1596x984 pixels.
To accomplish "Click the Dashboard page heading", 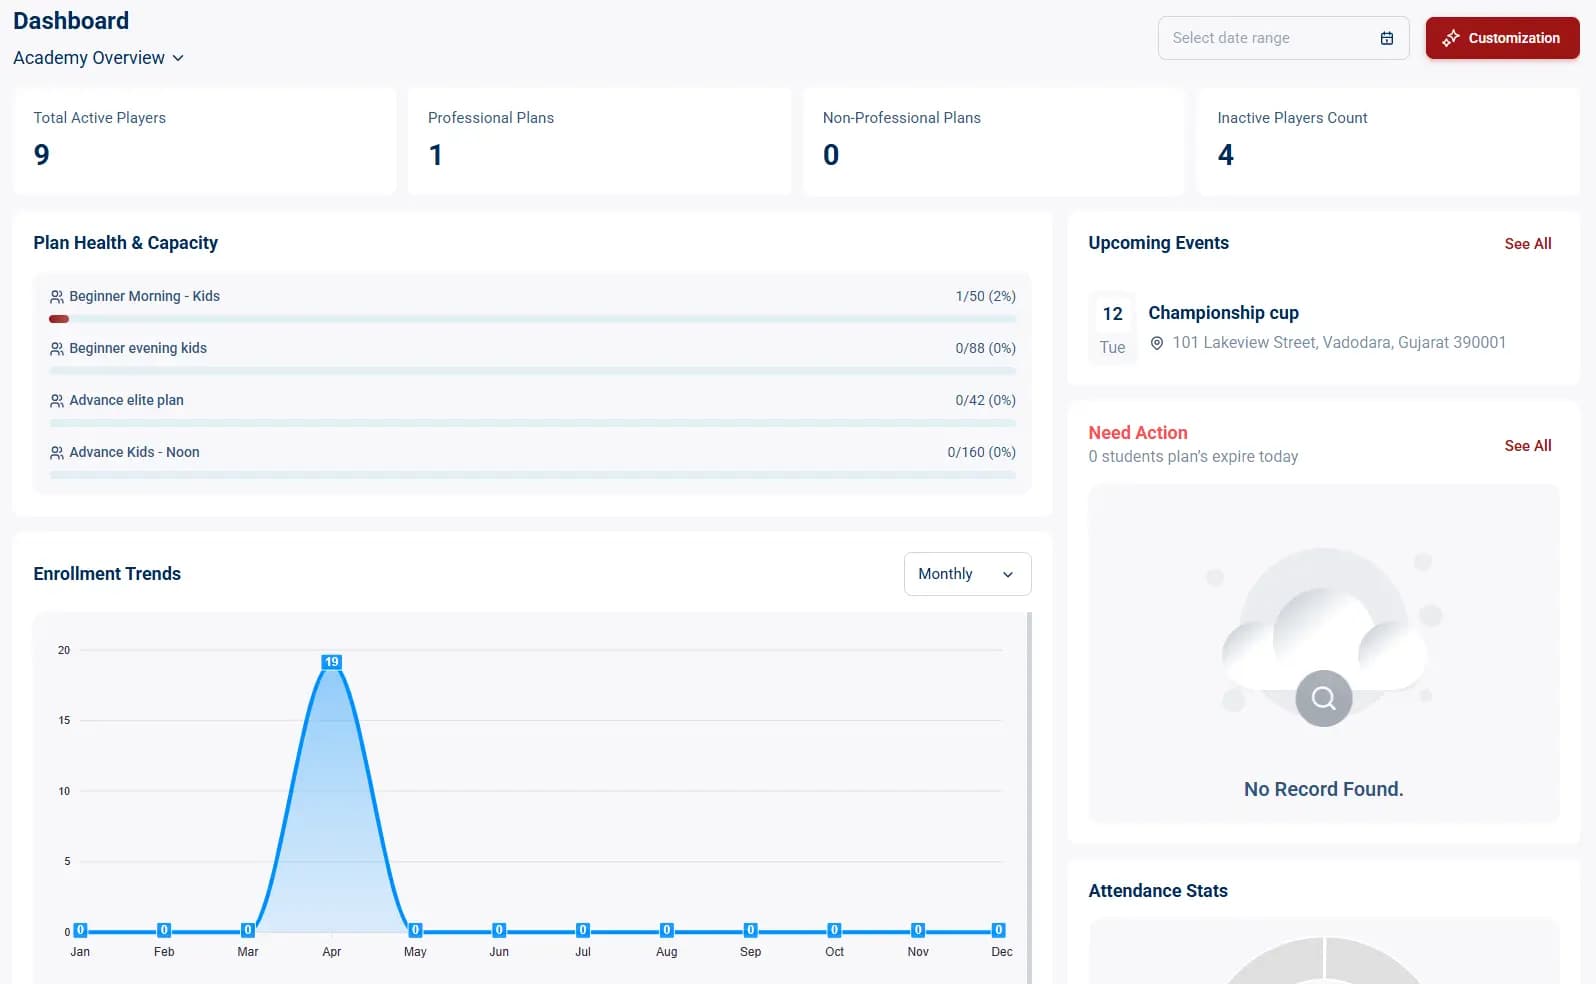I will tap(71, 21).
